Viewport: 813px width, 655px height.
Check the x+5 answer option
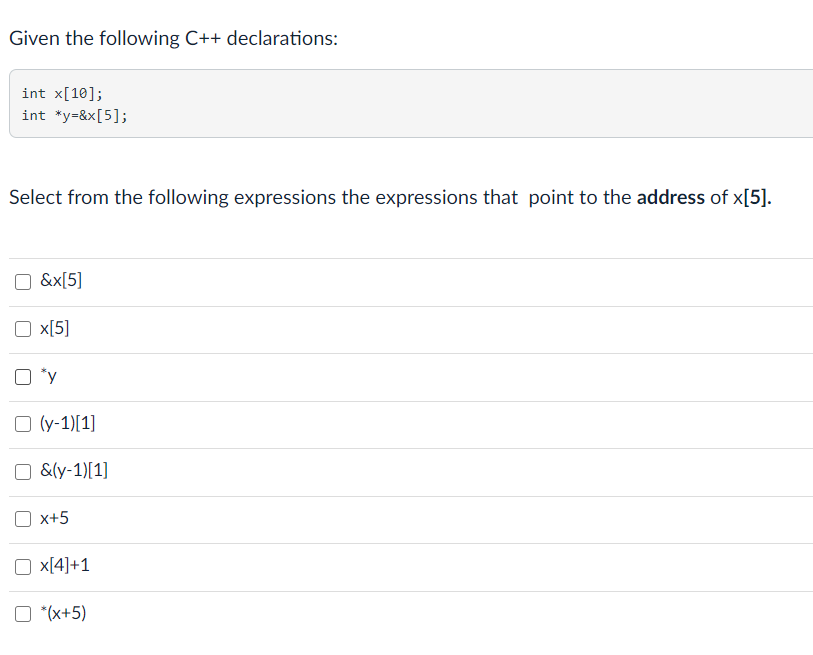point(22,518)
